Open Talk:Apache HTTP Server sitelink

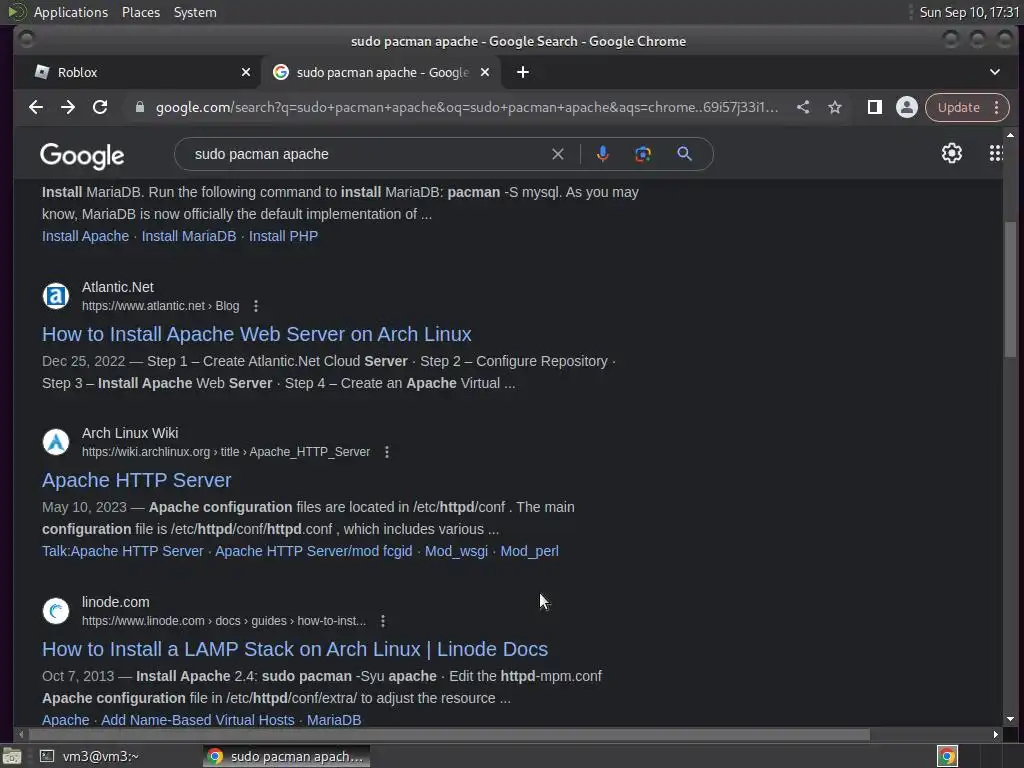pyautogui.click(x=123, y=551)
